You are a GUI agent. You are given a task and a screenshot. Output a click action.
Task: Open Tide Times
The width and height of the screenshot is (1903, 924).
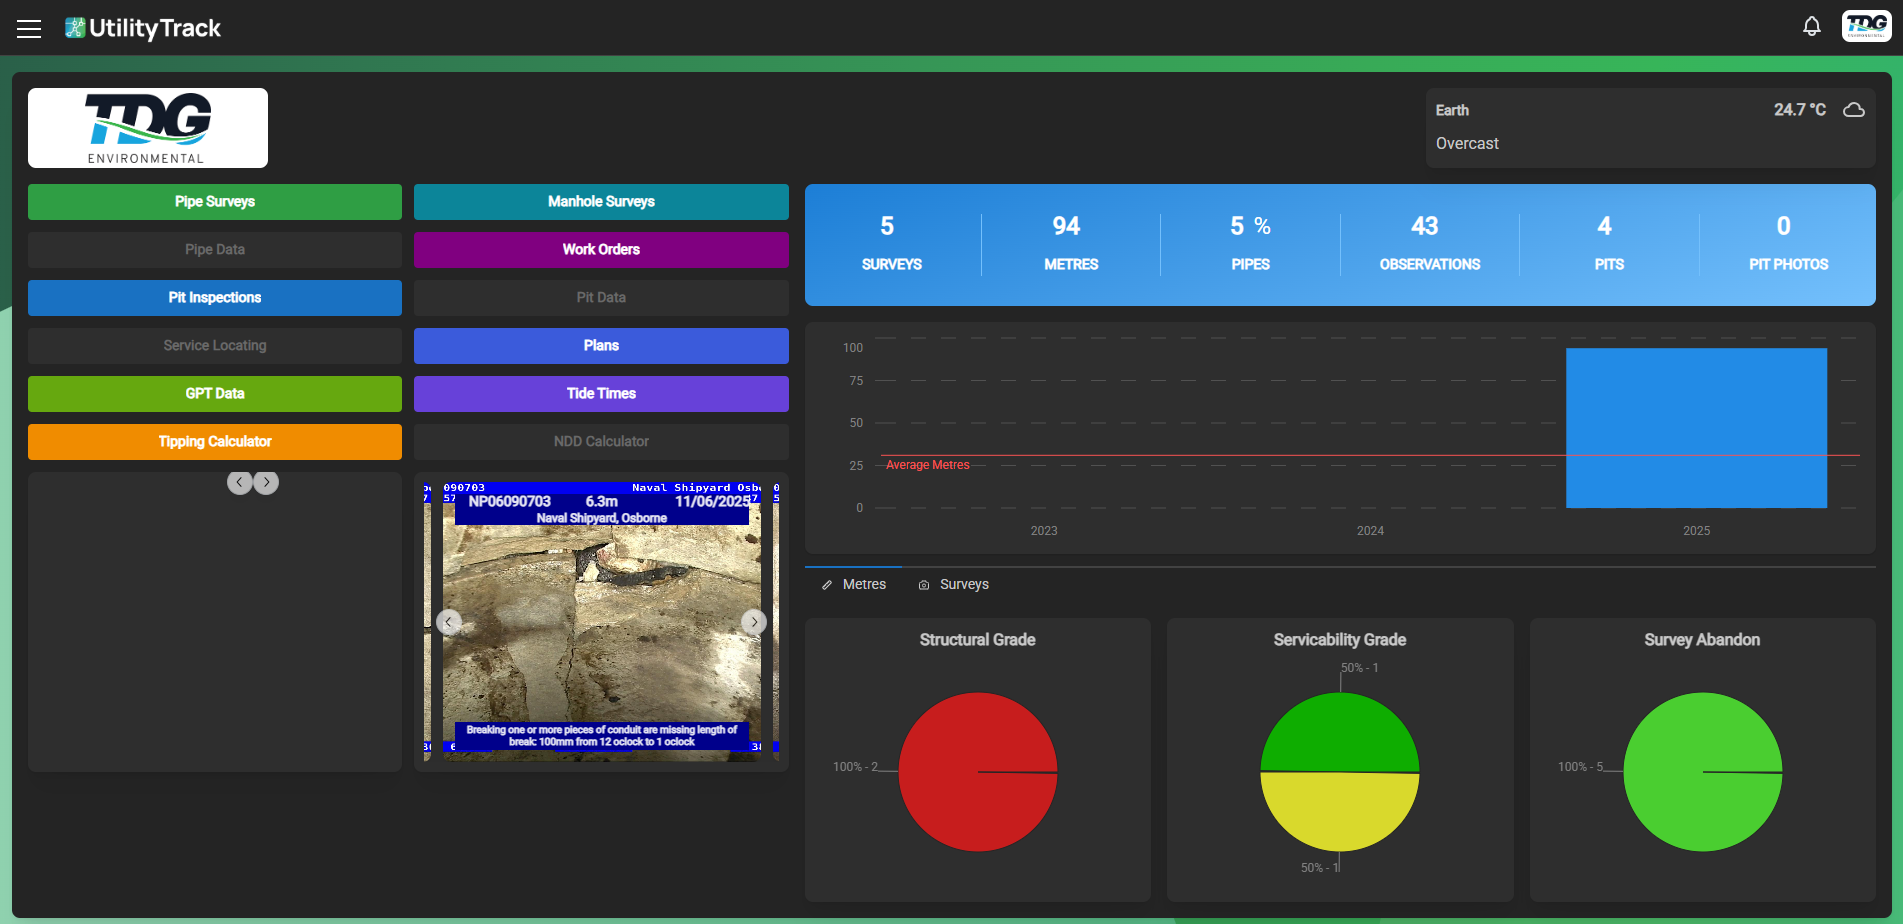pyautogui.click(x=600, y=393)
